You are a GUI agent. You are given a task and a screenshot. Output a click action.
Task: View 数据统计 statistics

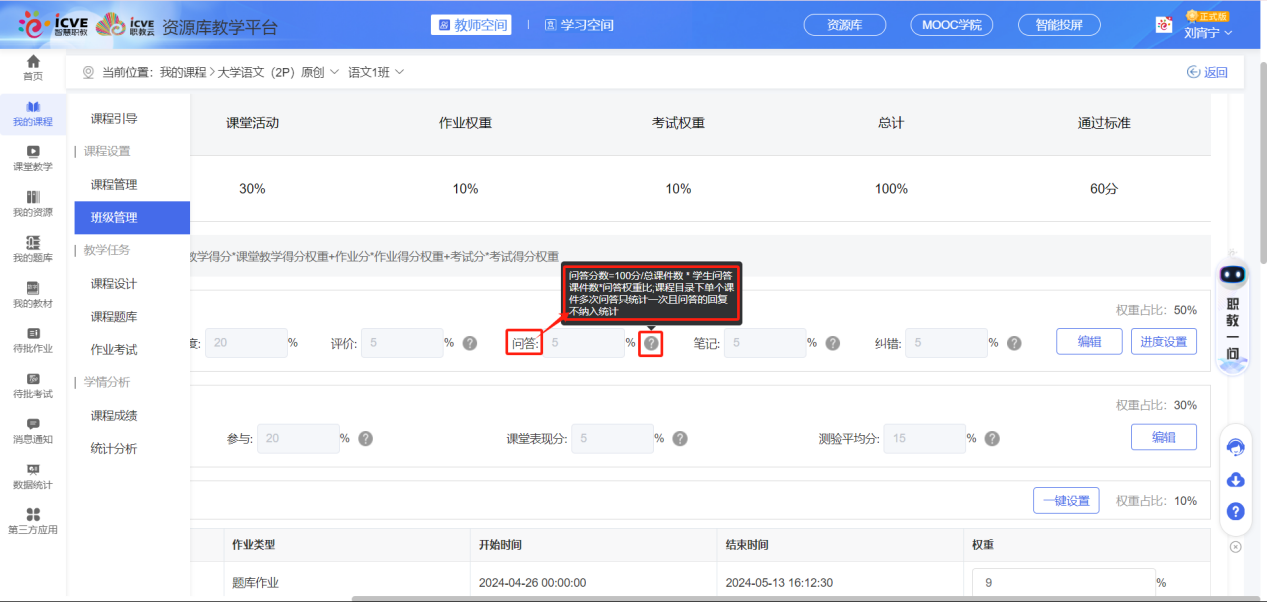(33, 478)
